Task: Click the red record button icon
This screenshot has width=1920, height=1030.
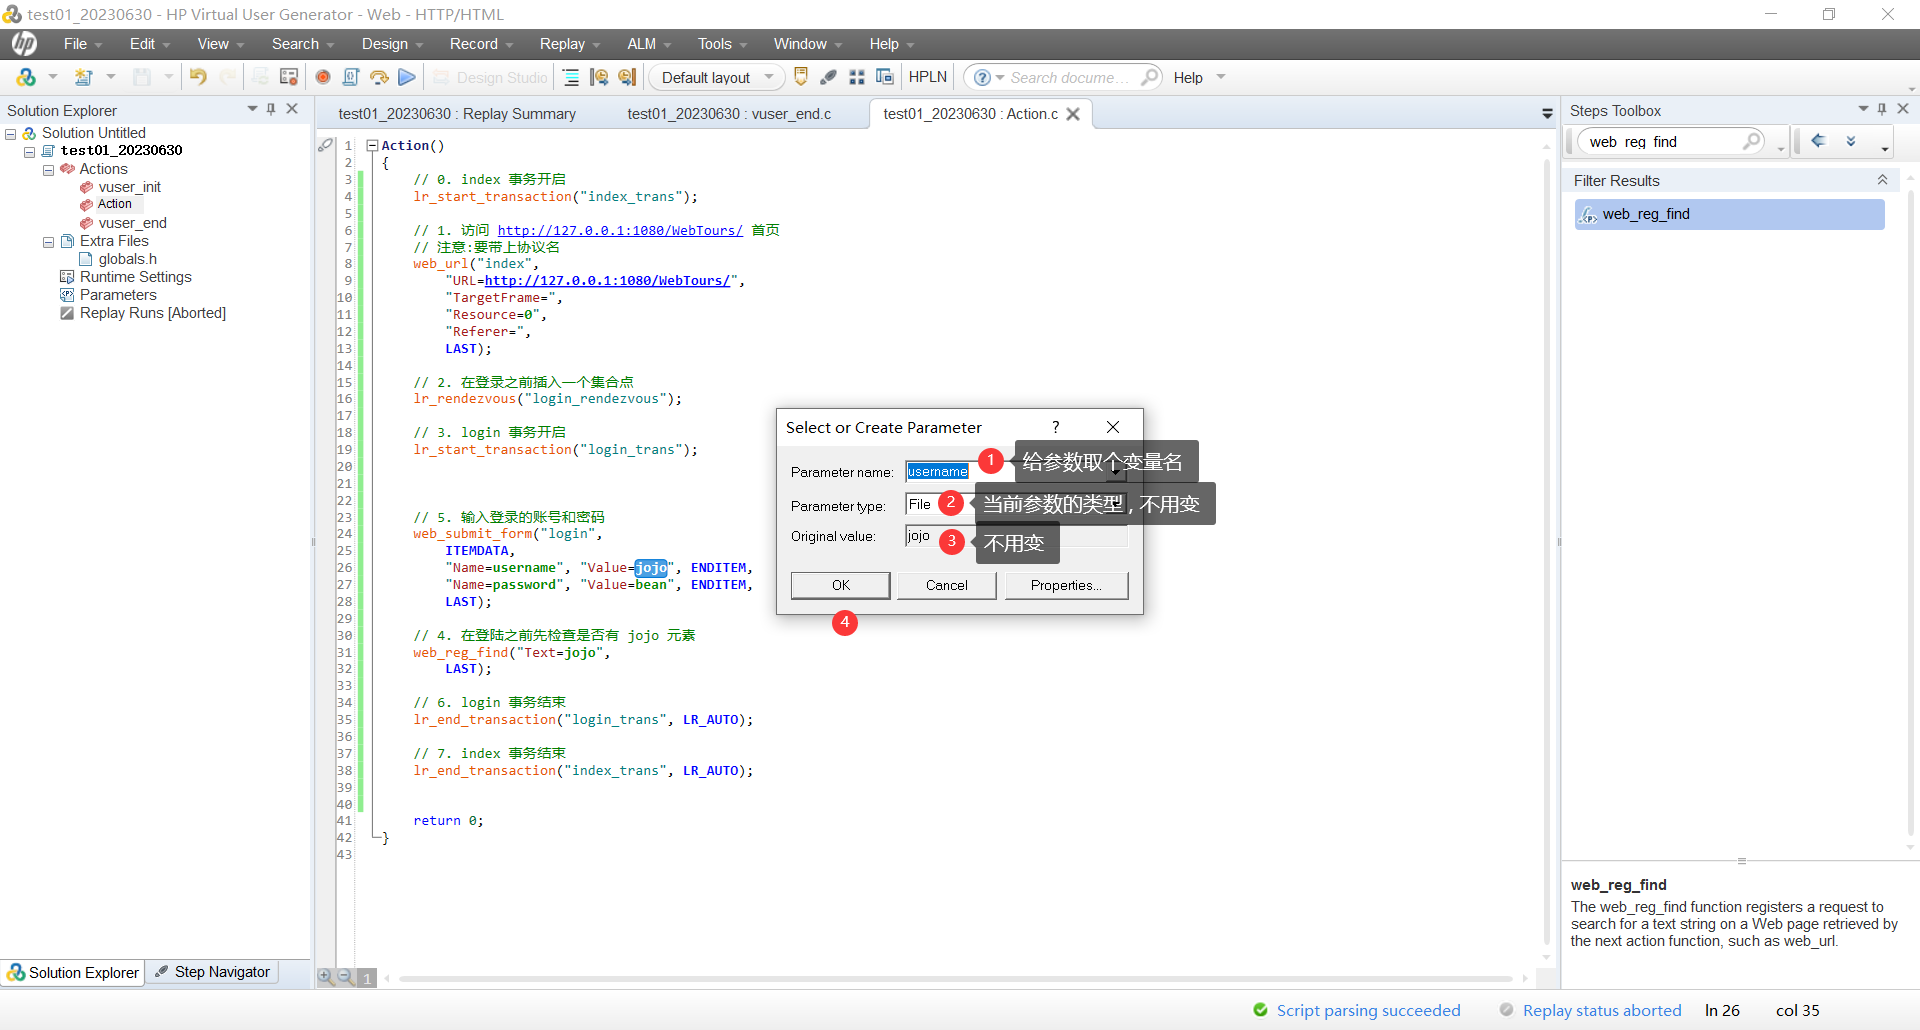Action: click(323, 77)
